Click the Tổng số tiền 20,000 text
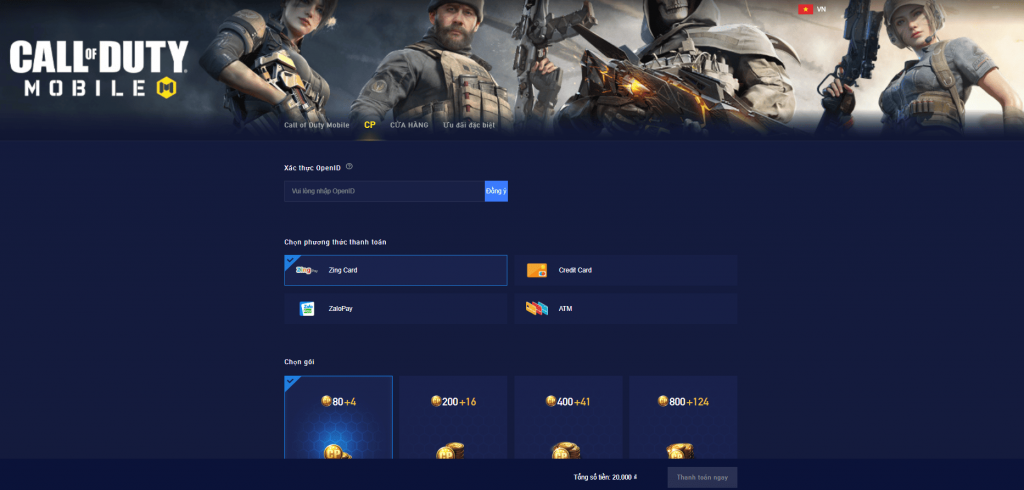Screen dimensions: 1024x490 [x=605, y=477]
